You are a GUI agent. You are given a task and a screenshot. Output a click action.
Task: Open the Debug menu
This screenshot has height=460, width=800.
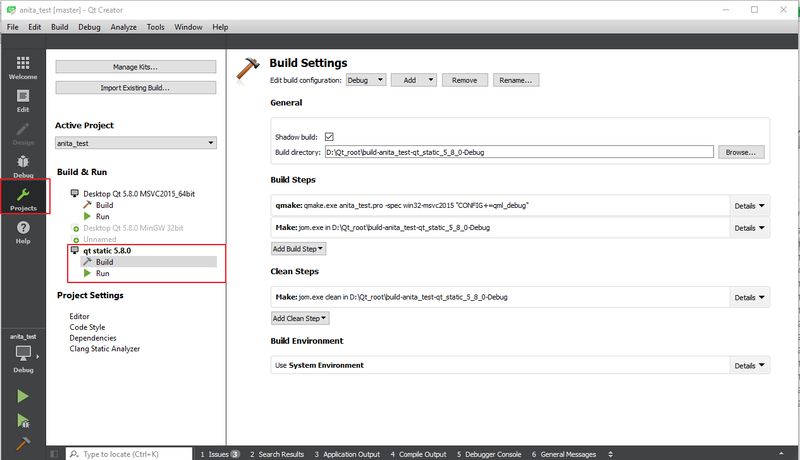(x=89, y=27)
